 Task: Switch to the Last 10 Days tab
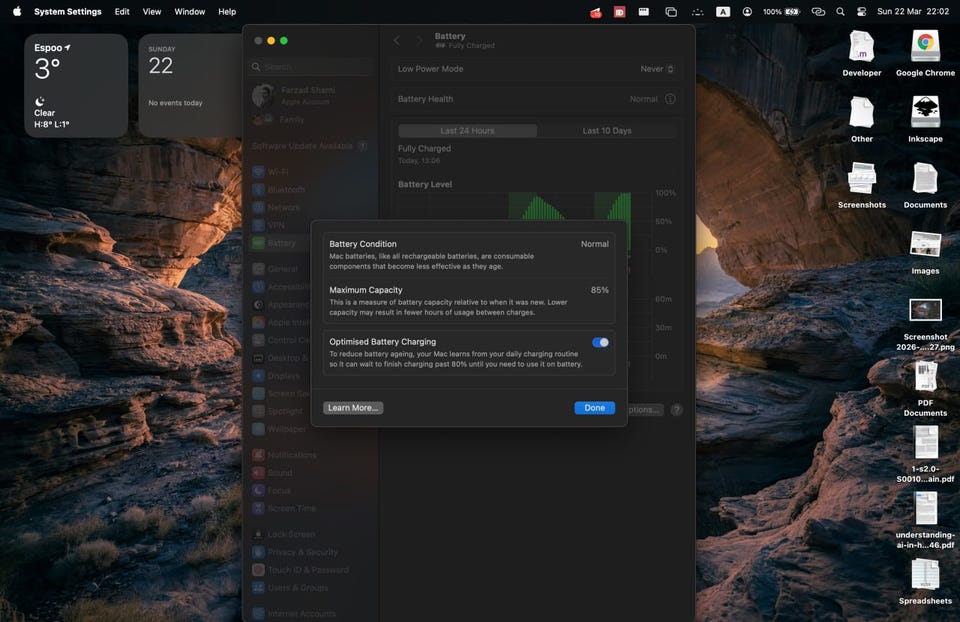(607, 131)
